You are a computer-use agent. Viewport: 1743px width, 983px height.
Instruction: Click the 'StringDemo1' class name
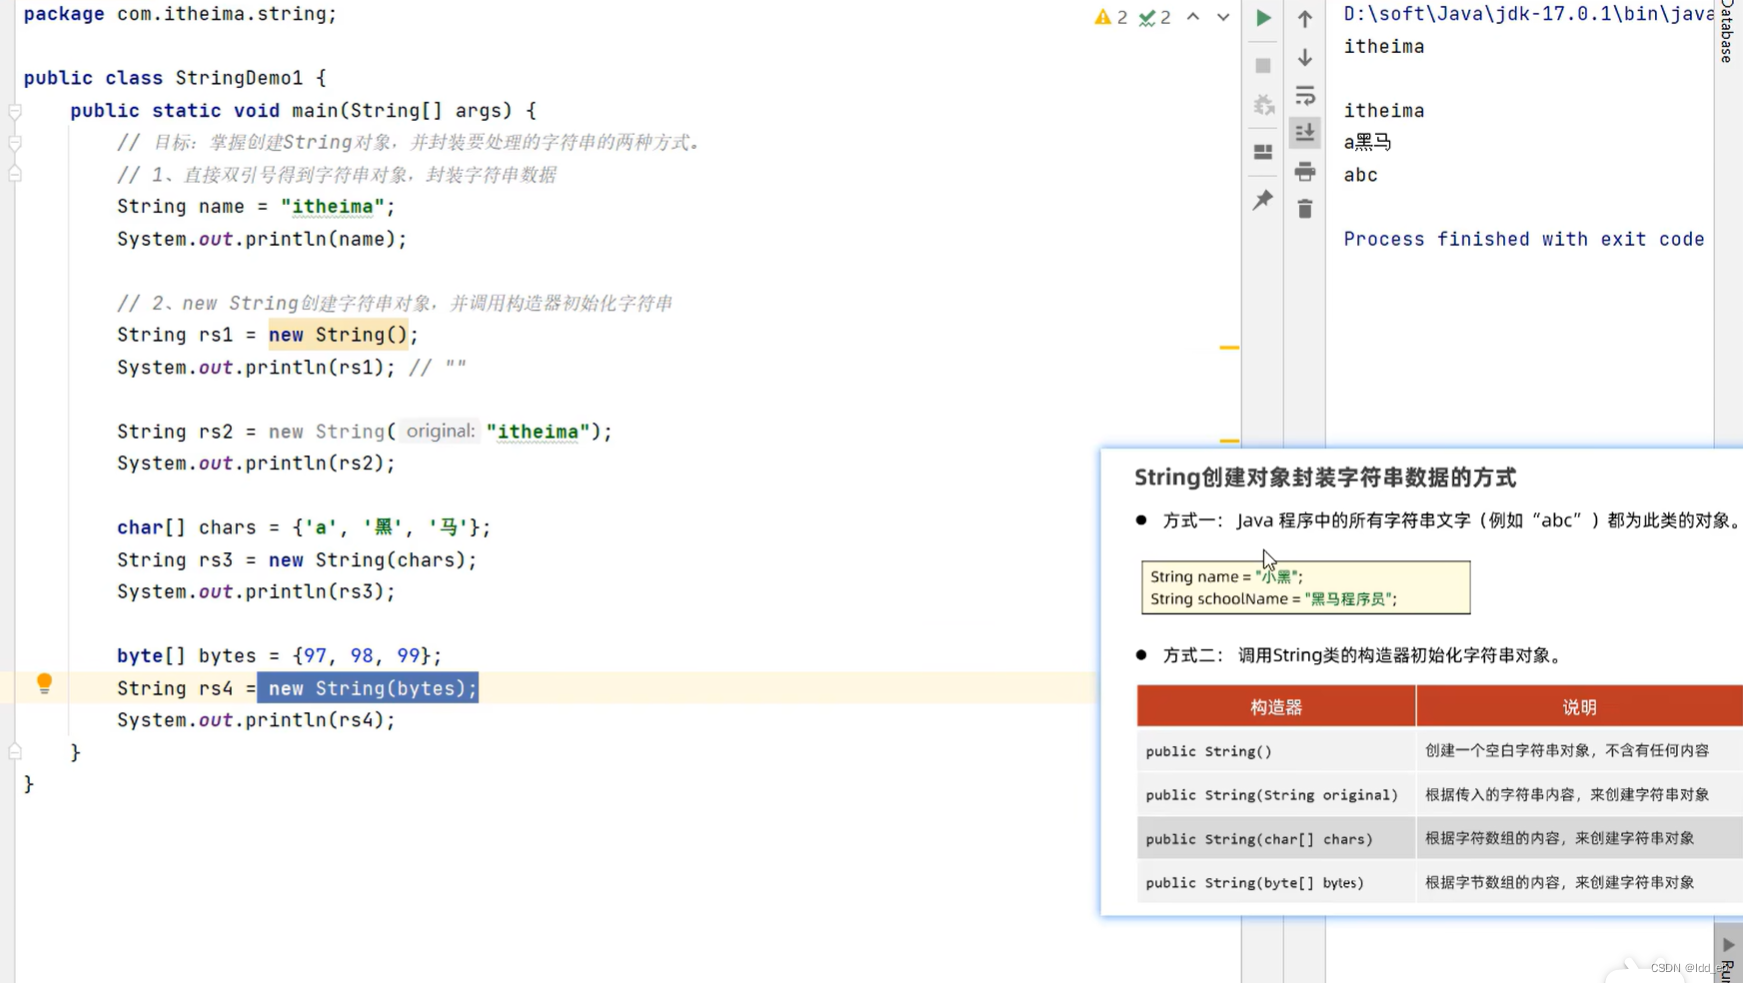point(239,78)
